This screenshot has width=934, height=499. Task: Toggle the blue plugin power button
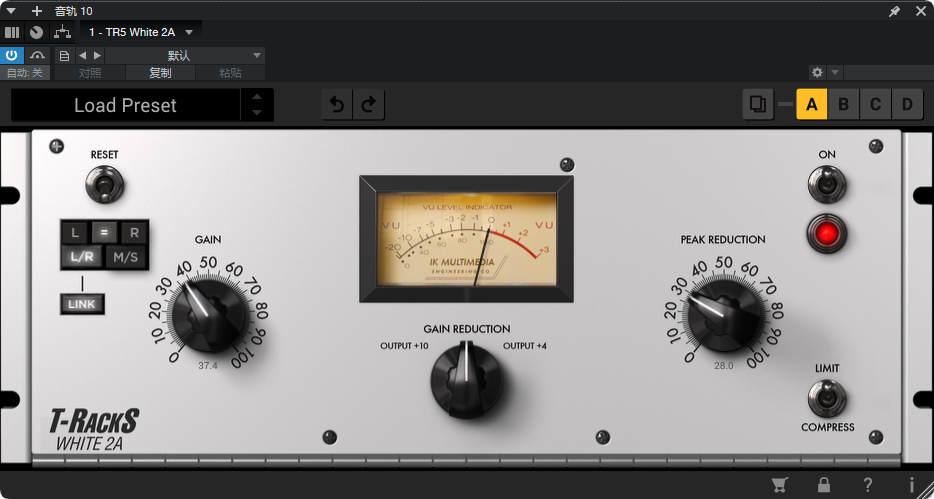tap(12, 55)
